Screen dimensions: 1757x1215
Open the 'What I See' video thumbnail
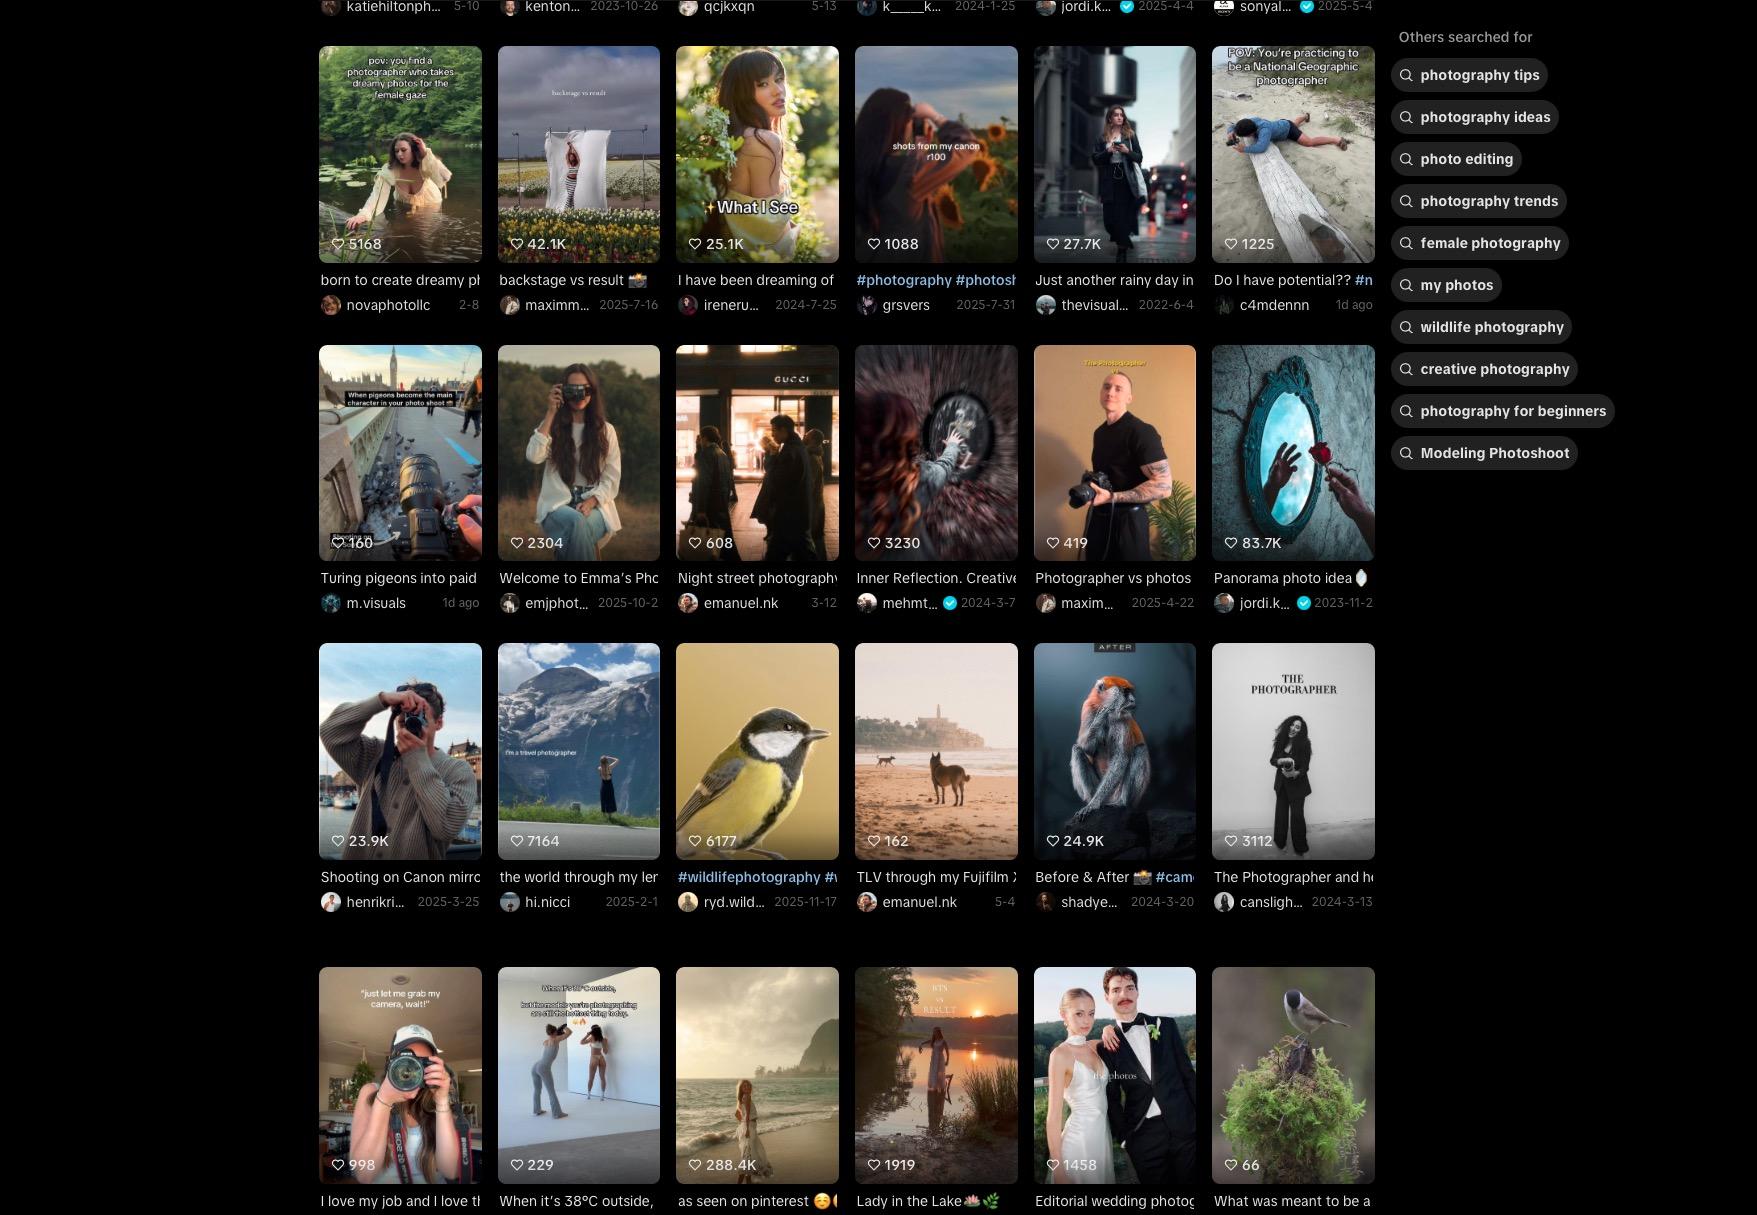pos(757,154)
